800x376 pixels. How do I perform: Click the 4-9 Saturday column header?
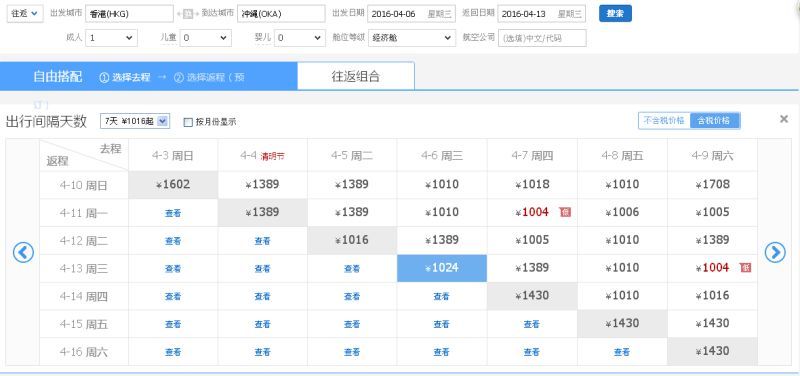(x=712, y=156)
